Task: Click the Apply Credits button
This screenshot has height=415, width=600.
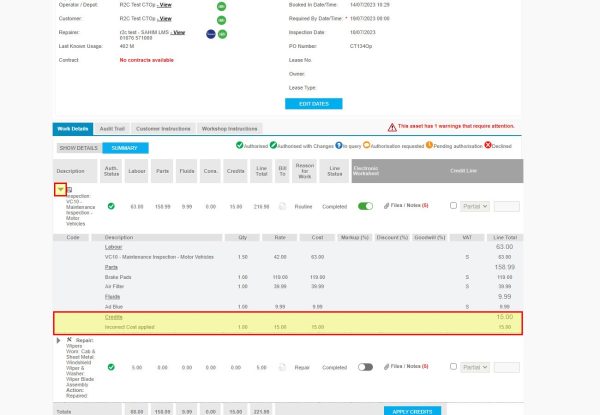Action: 412,411
